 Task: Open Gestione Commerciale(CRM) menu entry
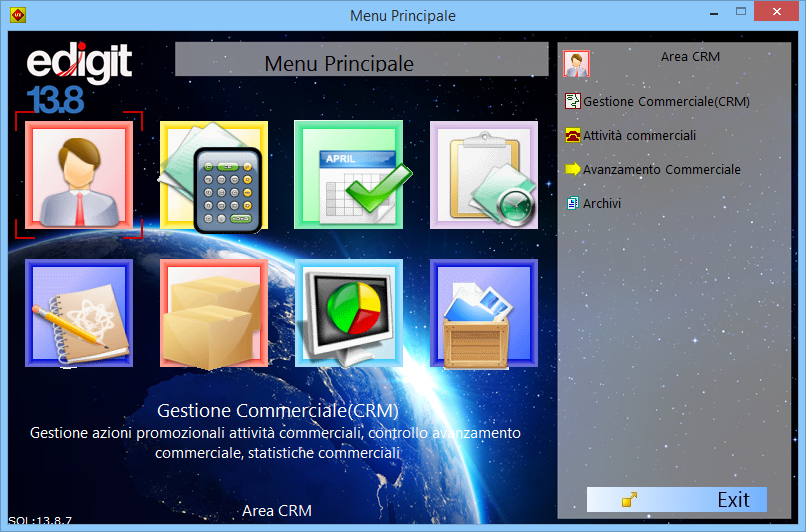point(666,102)
